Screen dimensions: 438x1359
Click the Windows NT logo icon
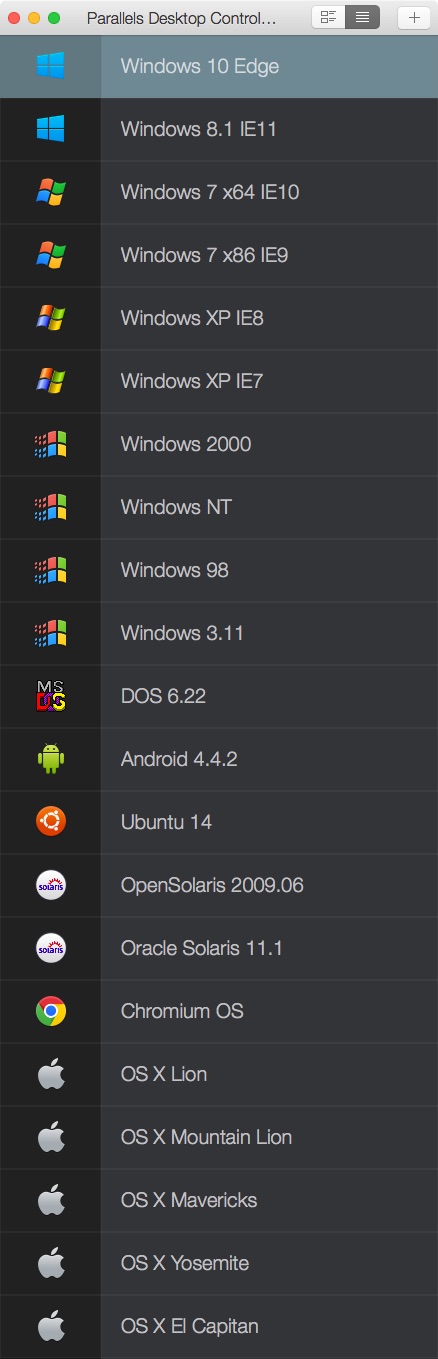[50, 507]
